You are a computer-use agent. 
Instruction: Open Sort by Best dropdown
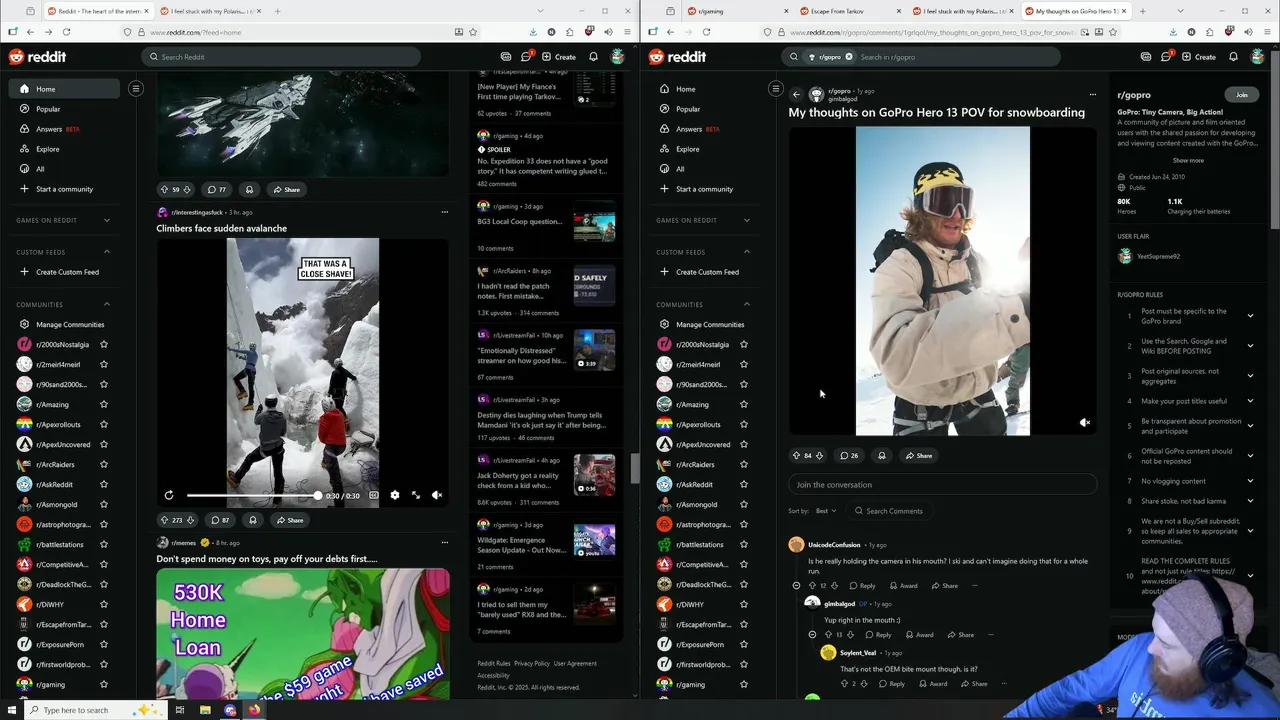pyautogui.click(x=825, y=511)
